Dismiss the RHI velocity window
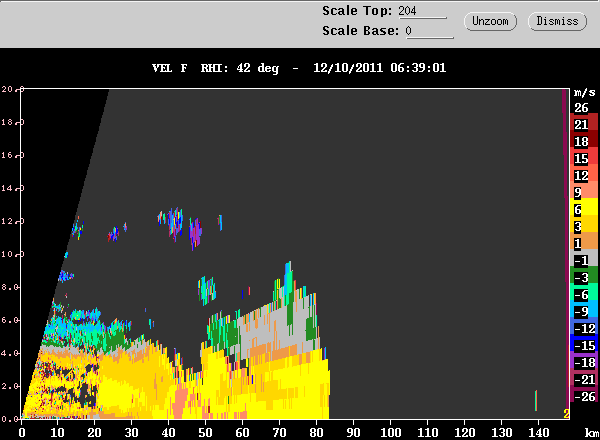The width and height of the screenshot is (600, 440). pos(557,21)
